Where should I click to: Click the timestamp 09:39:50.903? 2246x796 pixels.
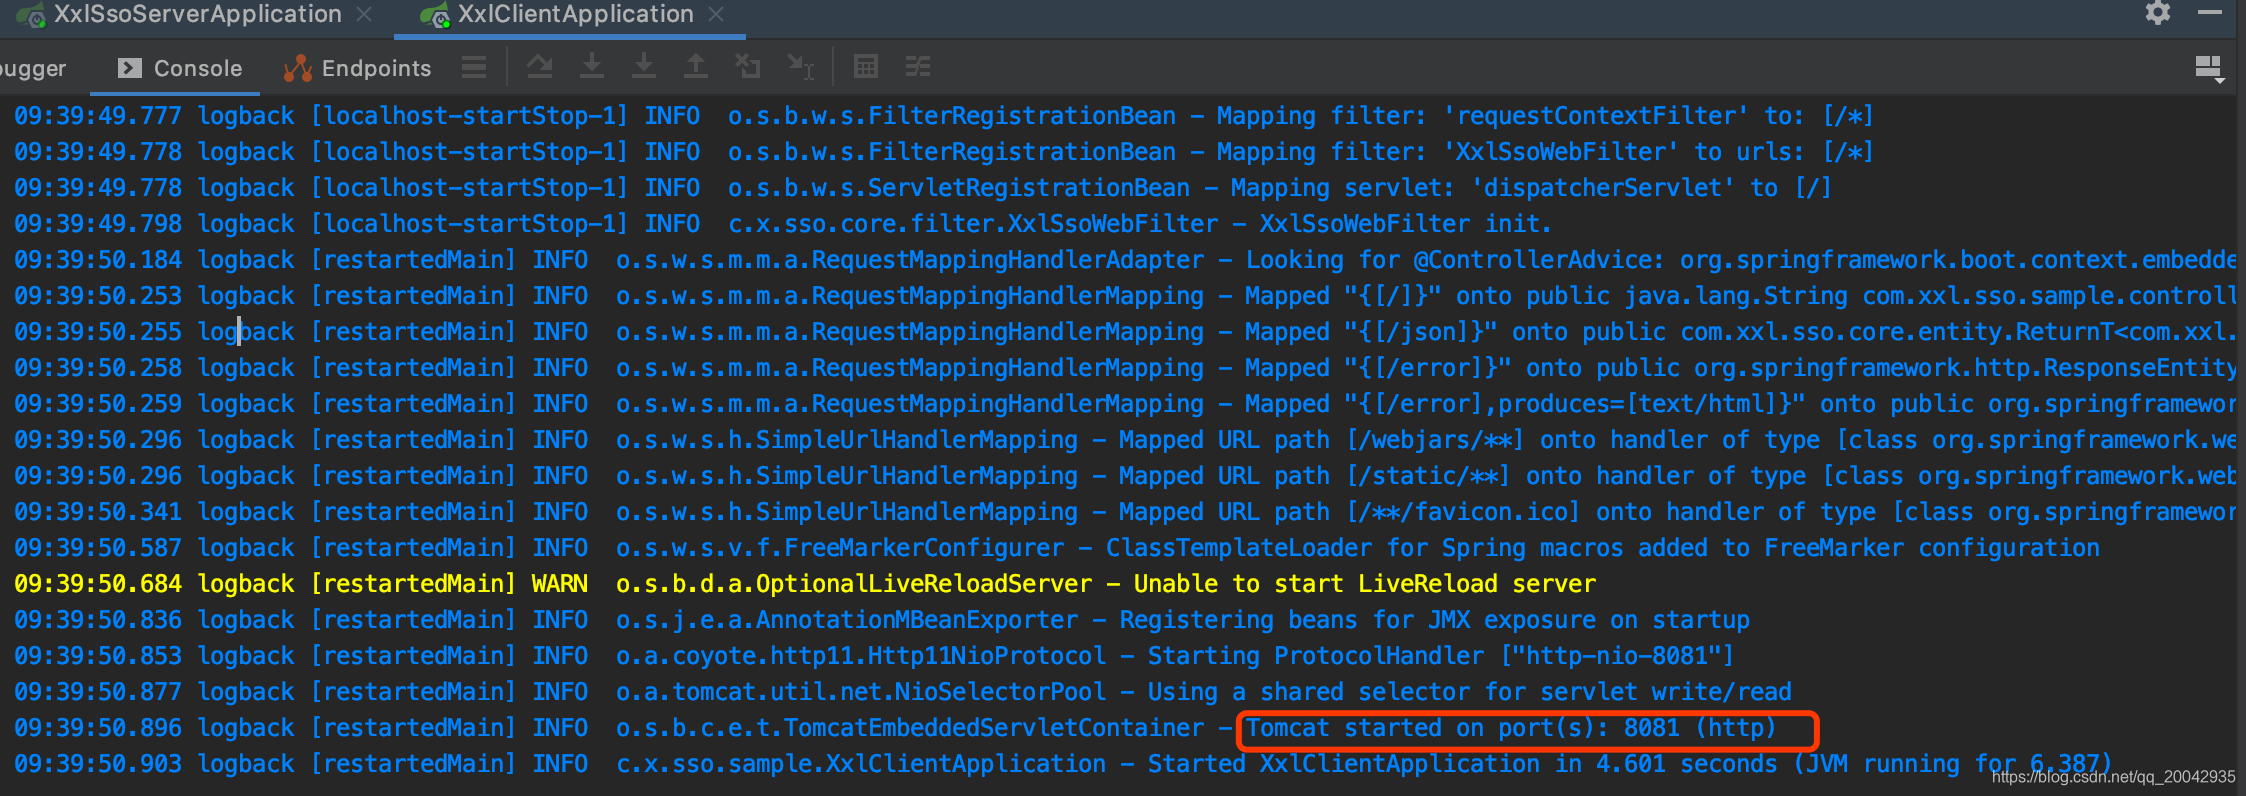(98, 764)
